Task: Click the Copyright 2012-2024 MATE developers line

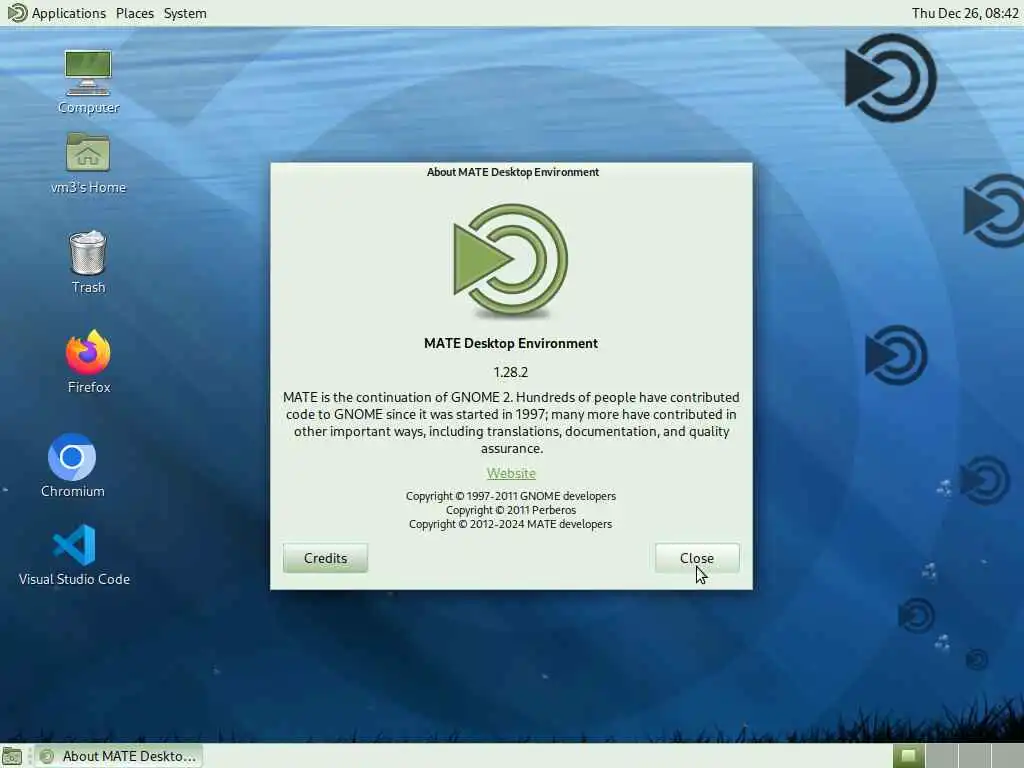Action: click(511, 524)
